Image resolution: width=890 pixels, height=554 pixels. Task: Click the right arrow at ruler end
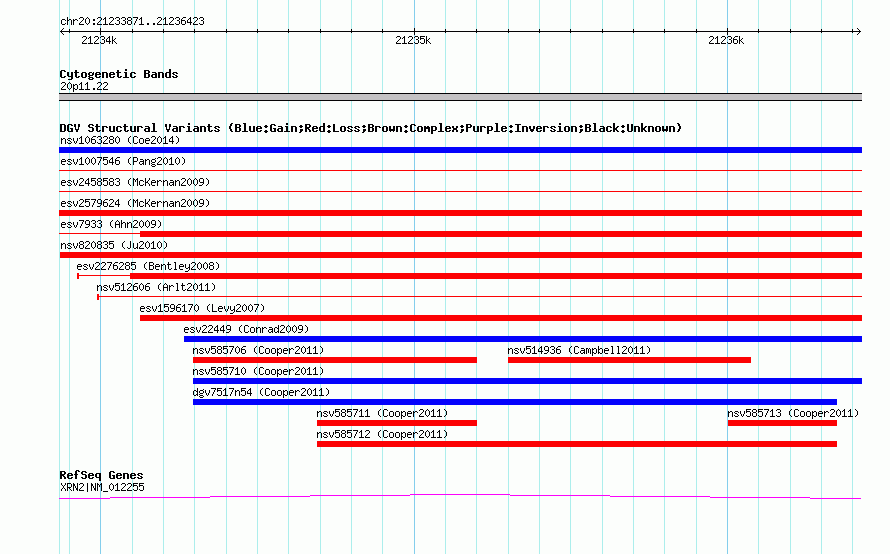tap(858, 31)
